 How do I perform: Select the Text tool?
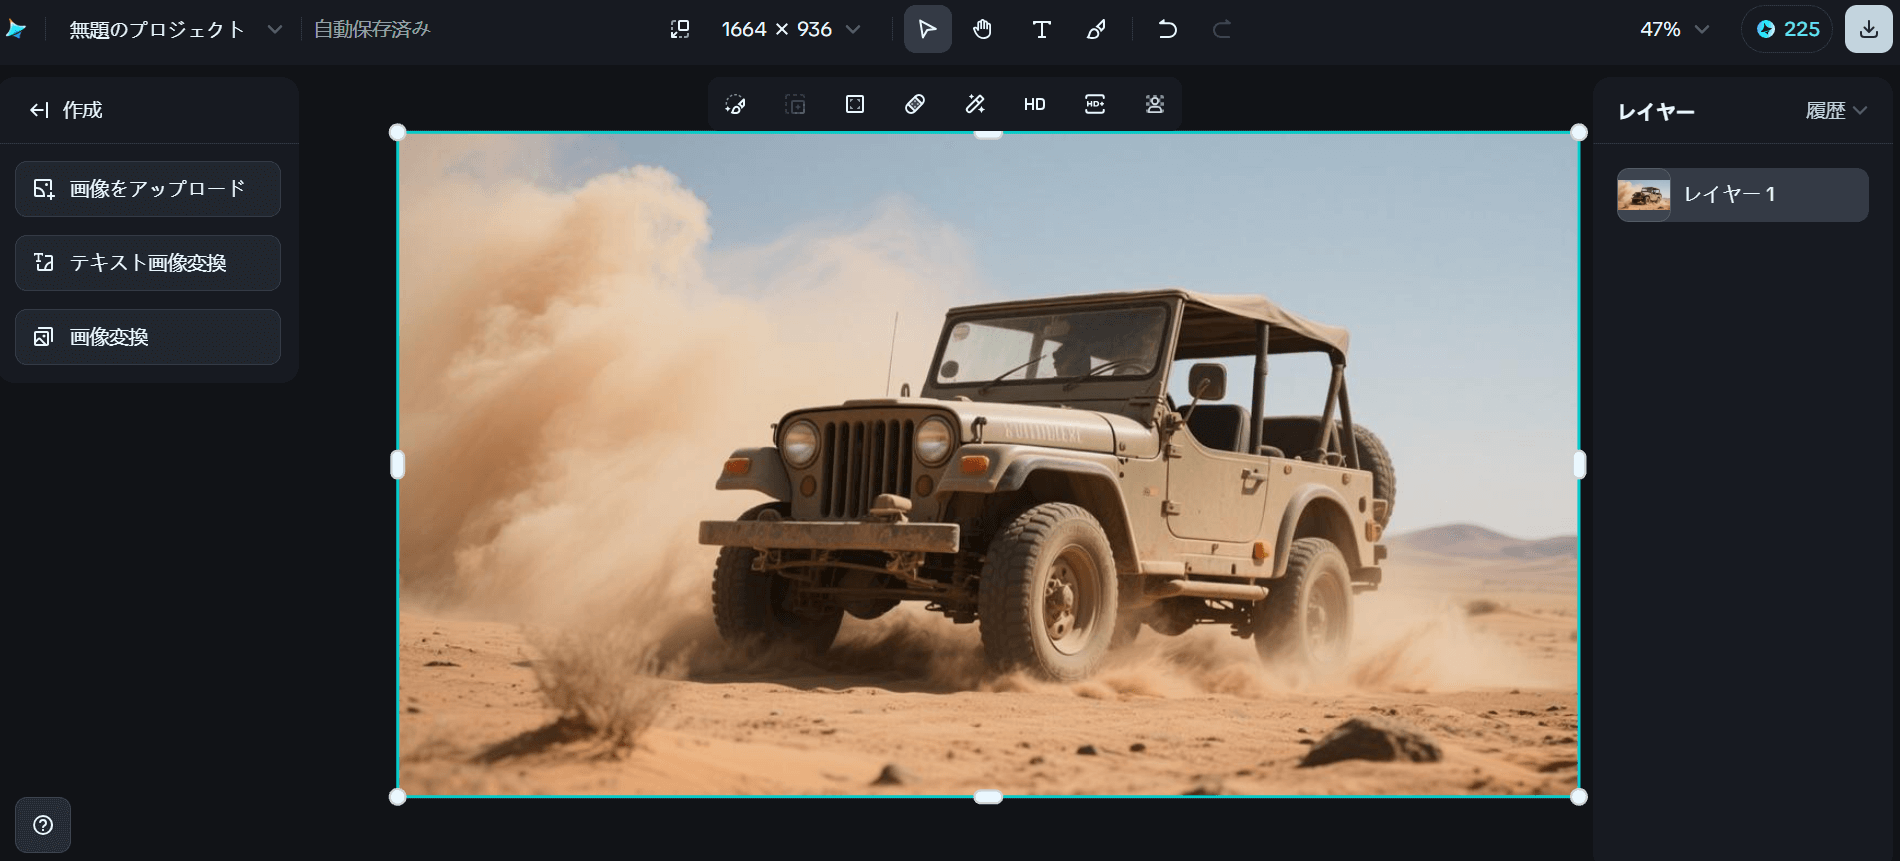[x=1041, y=29]
